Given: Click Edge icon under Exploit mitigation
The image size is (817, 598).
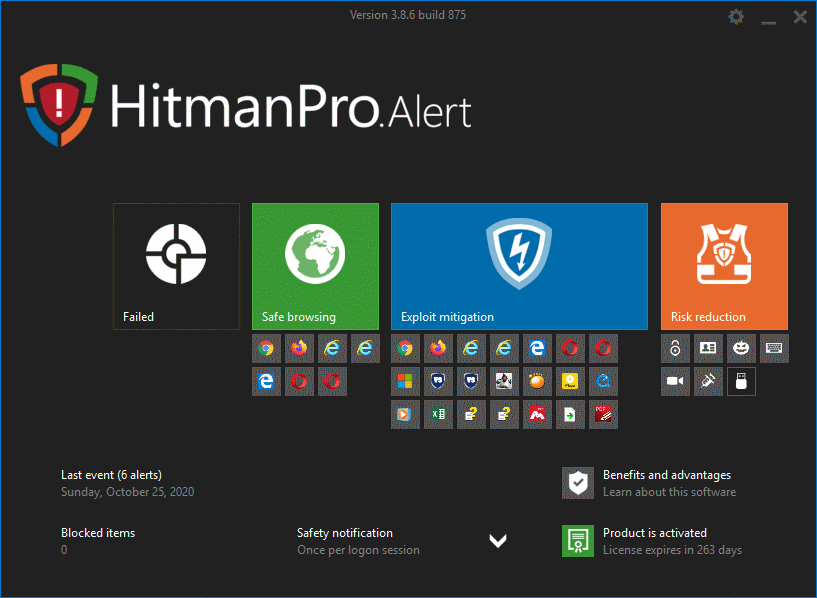Looking at the screenshot, I should (537, 348).
